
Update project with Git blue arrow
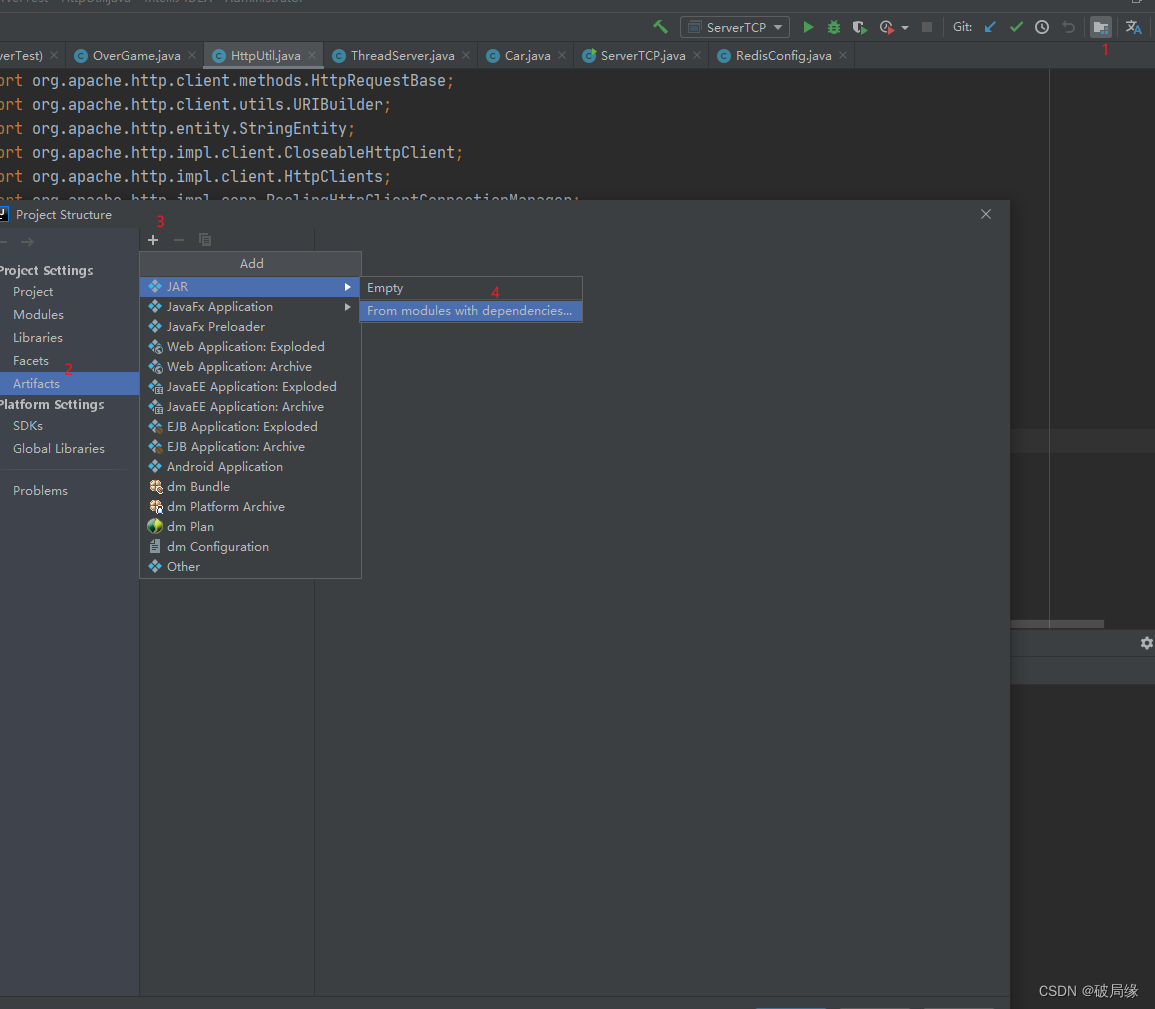click(x=990, y=27)
